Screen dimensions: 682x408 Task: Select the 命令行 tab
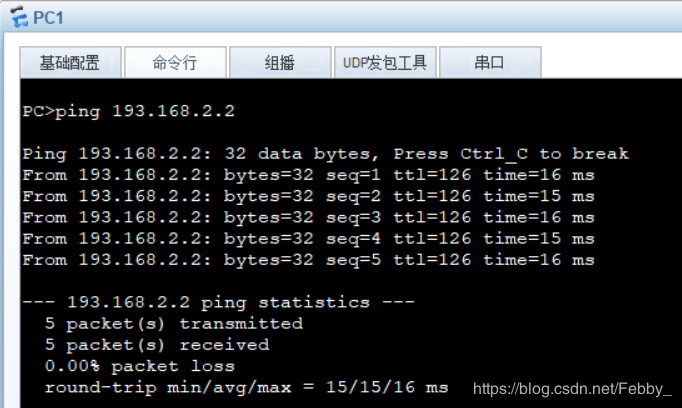click(x=174, y=63)
